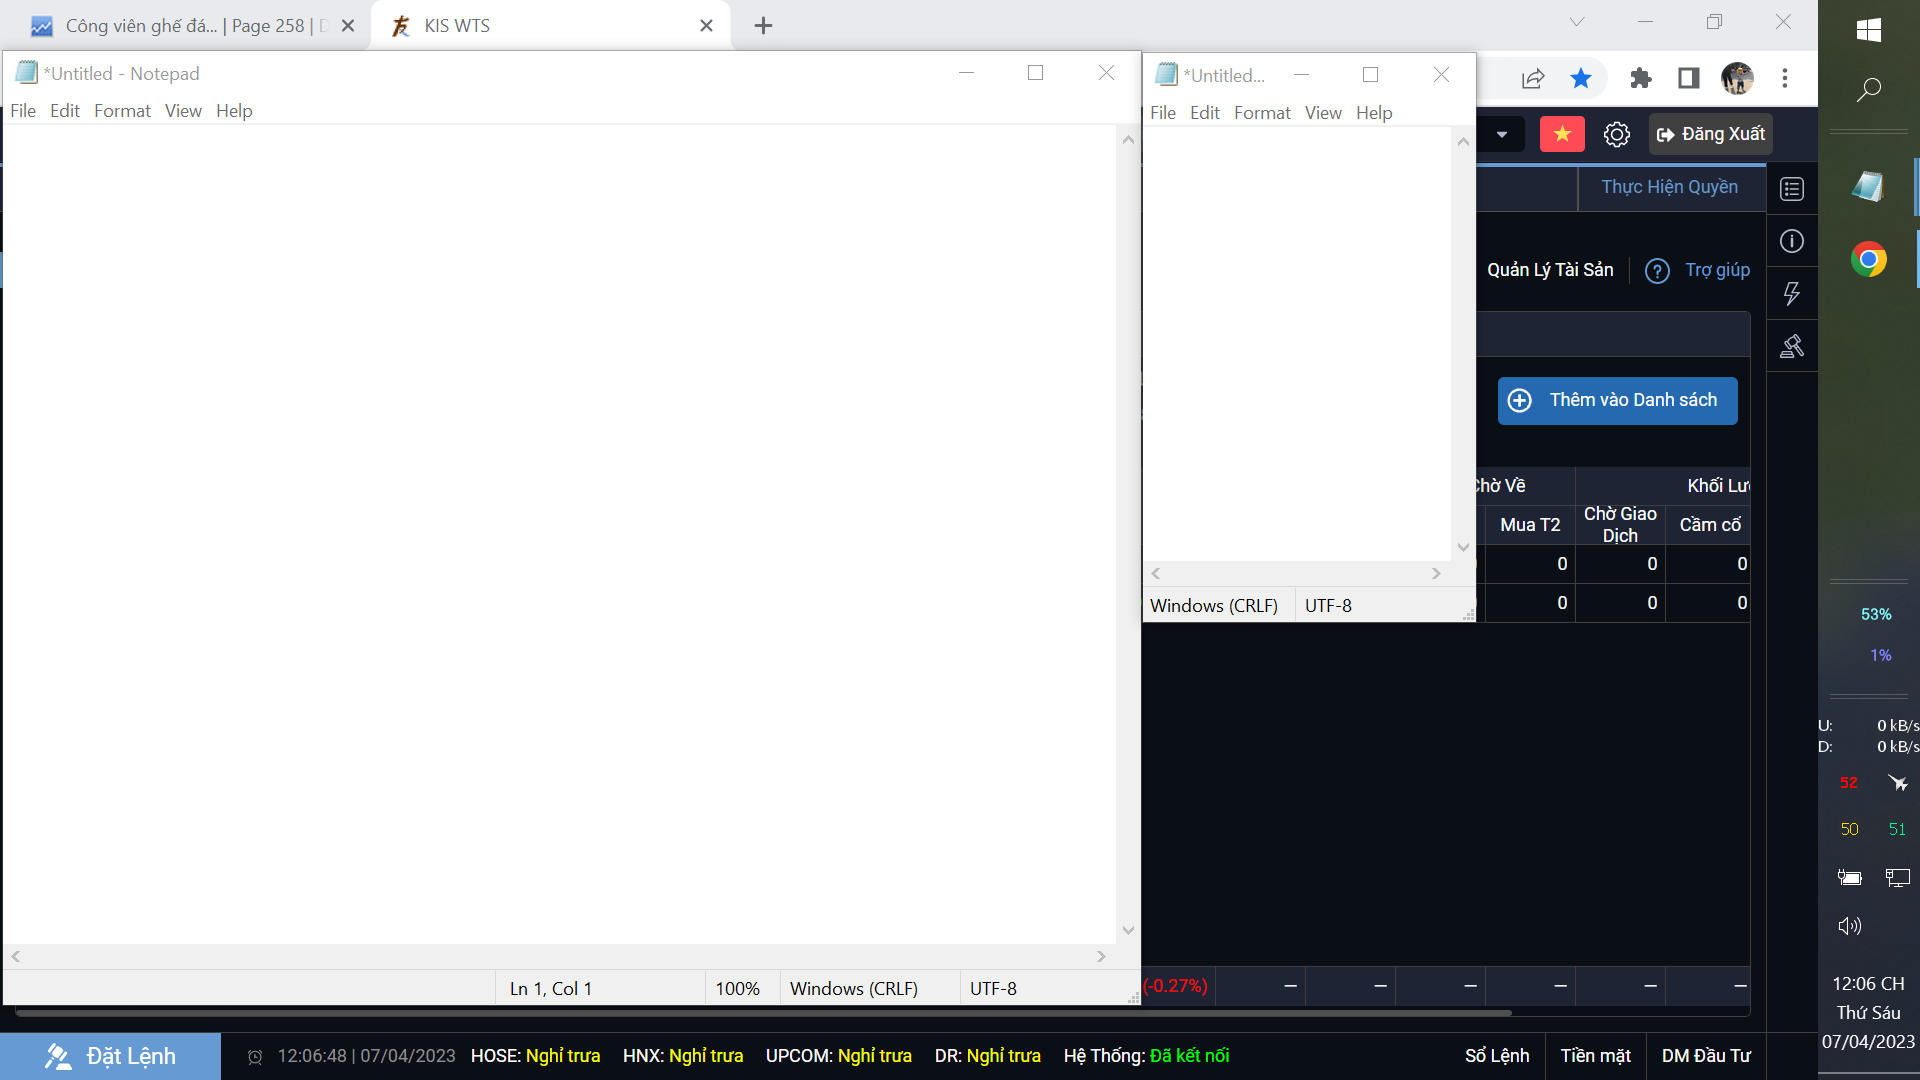Viewport: 1920px width, 1080px height.
Task: Click the share page icon
Action: click(1533, 78)
